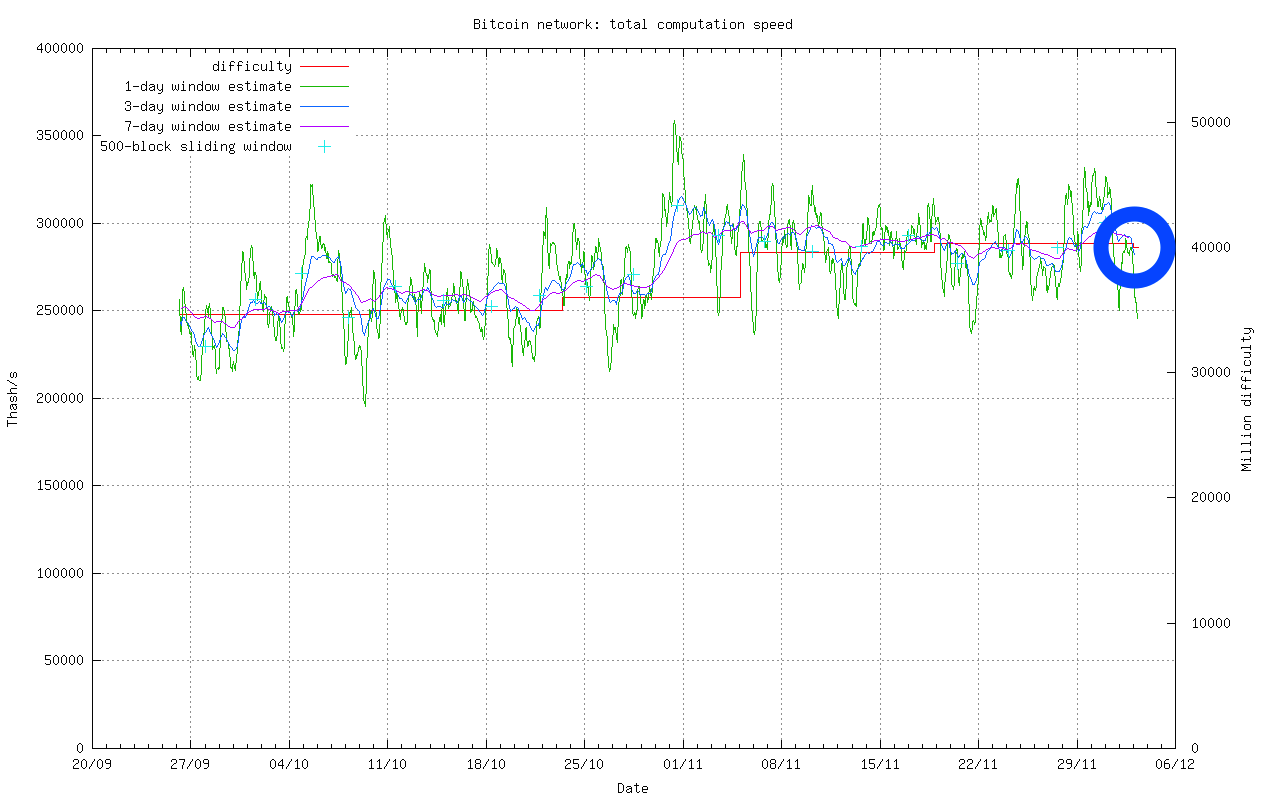Image resolution: width=1280 pixels, height=800 pixels.
Task: Click the '04/10' date tick label
Action: click(x=289, y=766)
